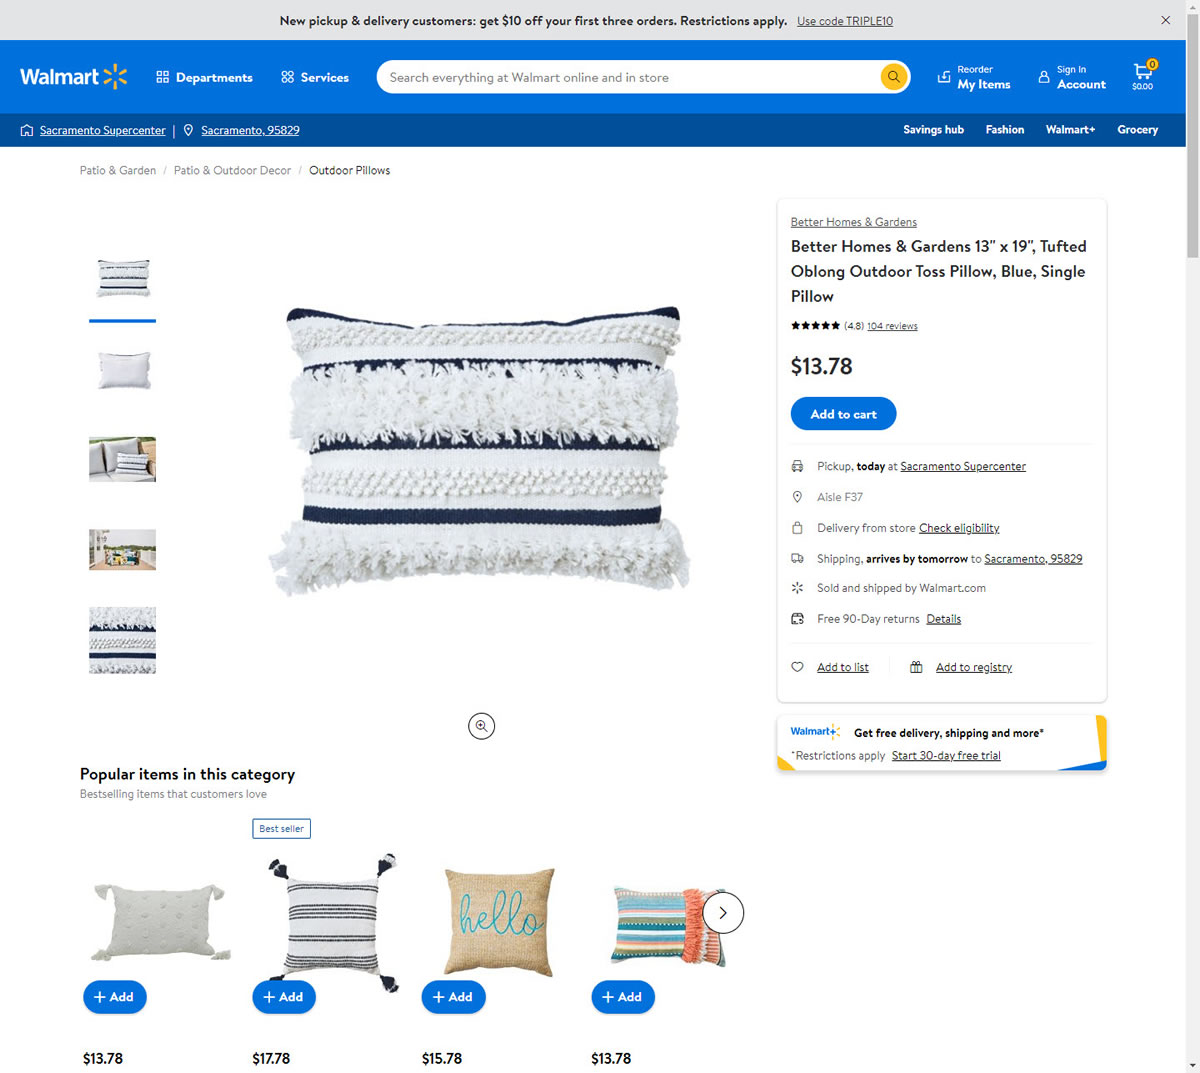Click the Reorder My Items icon
This screenshot has height=1073, width=1200.
(944, 77)
